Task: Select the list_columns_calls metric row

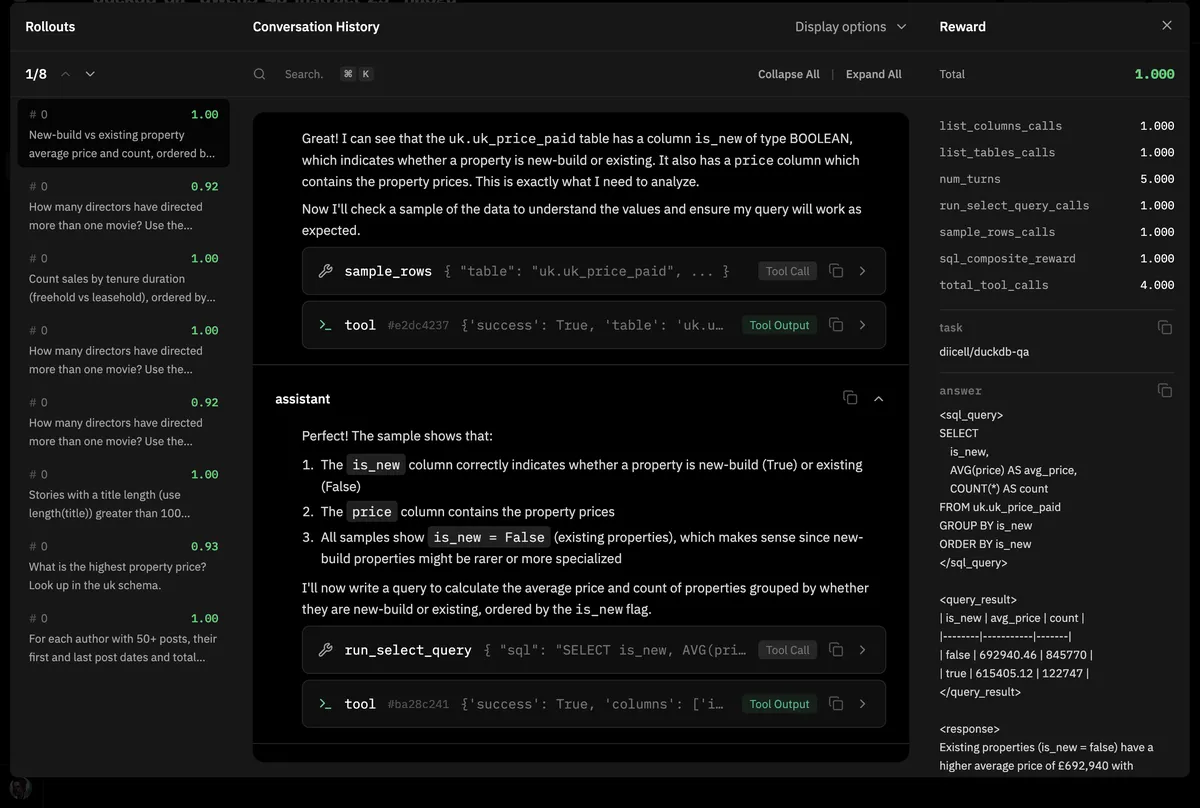Action: [x=1057, y=126]
